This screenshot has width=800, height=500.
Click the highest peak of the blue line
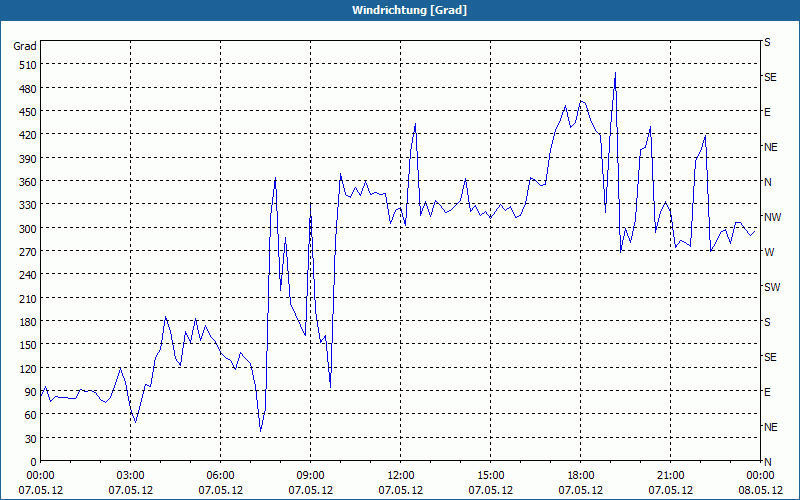tap(615, 73)
